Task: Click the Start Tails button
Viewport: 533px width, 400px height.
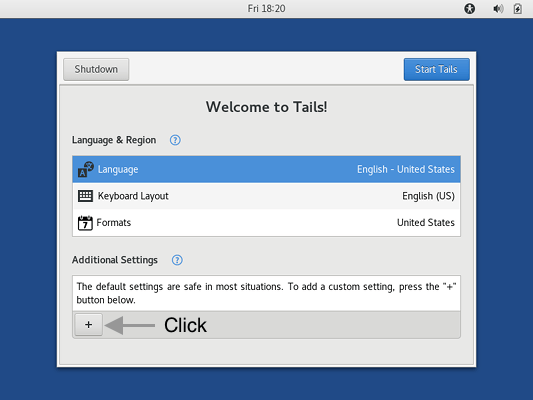Action: (436, 69)
